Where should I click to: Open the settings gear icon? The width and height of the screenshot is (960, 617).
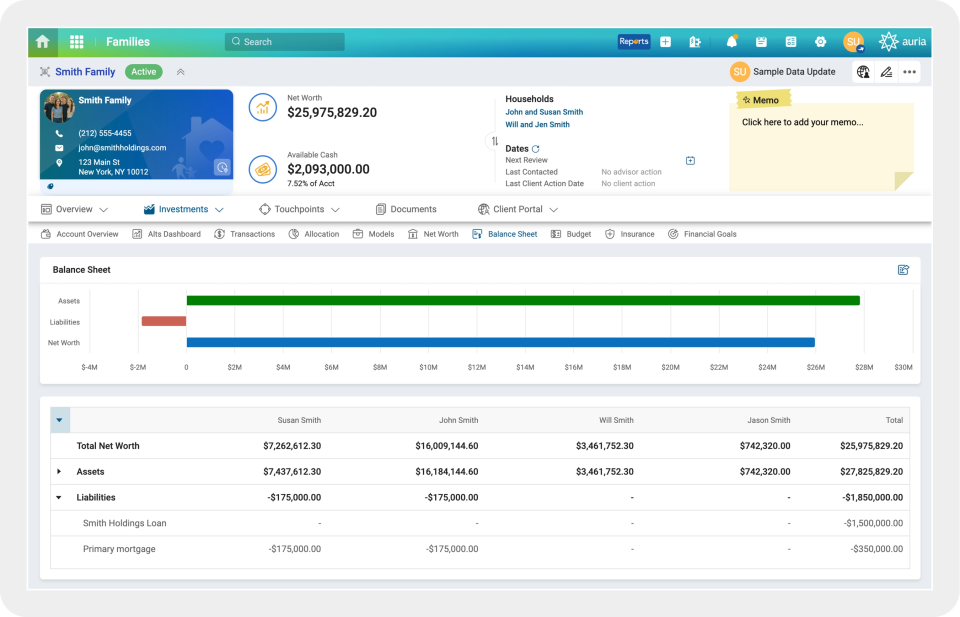click(x=820, y=42)
